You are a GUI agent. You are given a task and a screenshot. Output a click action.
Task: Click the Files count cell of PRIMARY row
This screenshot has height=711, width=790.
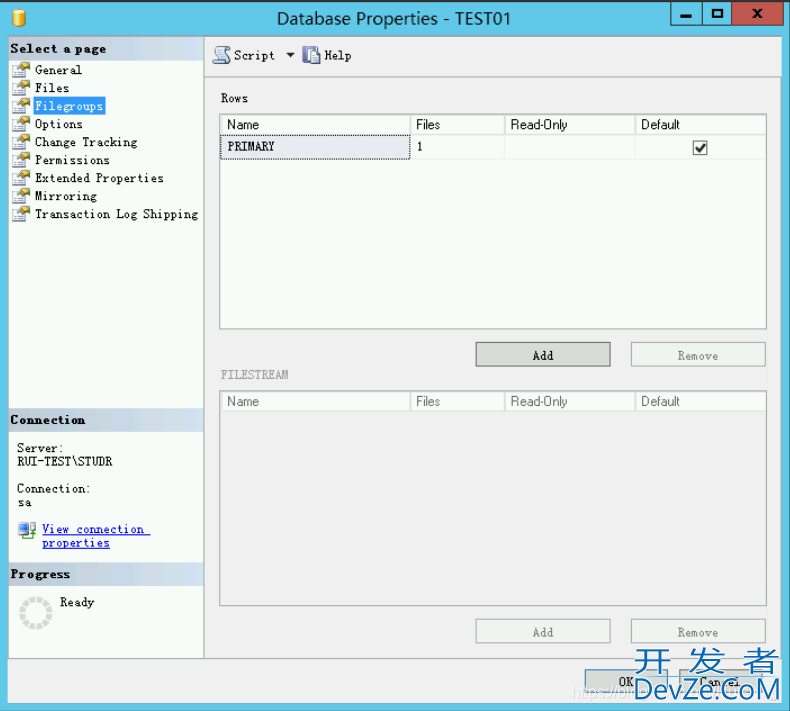[457, 147]
